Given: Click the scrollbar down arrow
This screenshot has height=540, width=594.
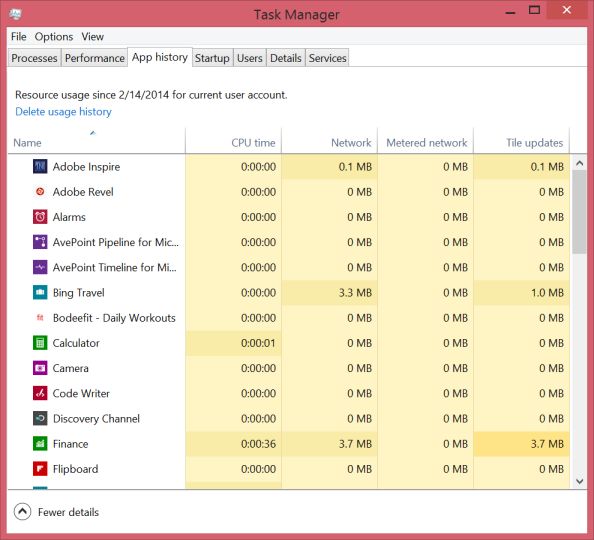Looking at the screenshot, I should point(579,481).
